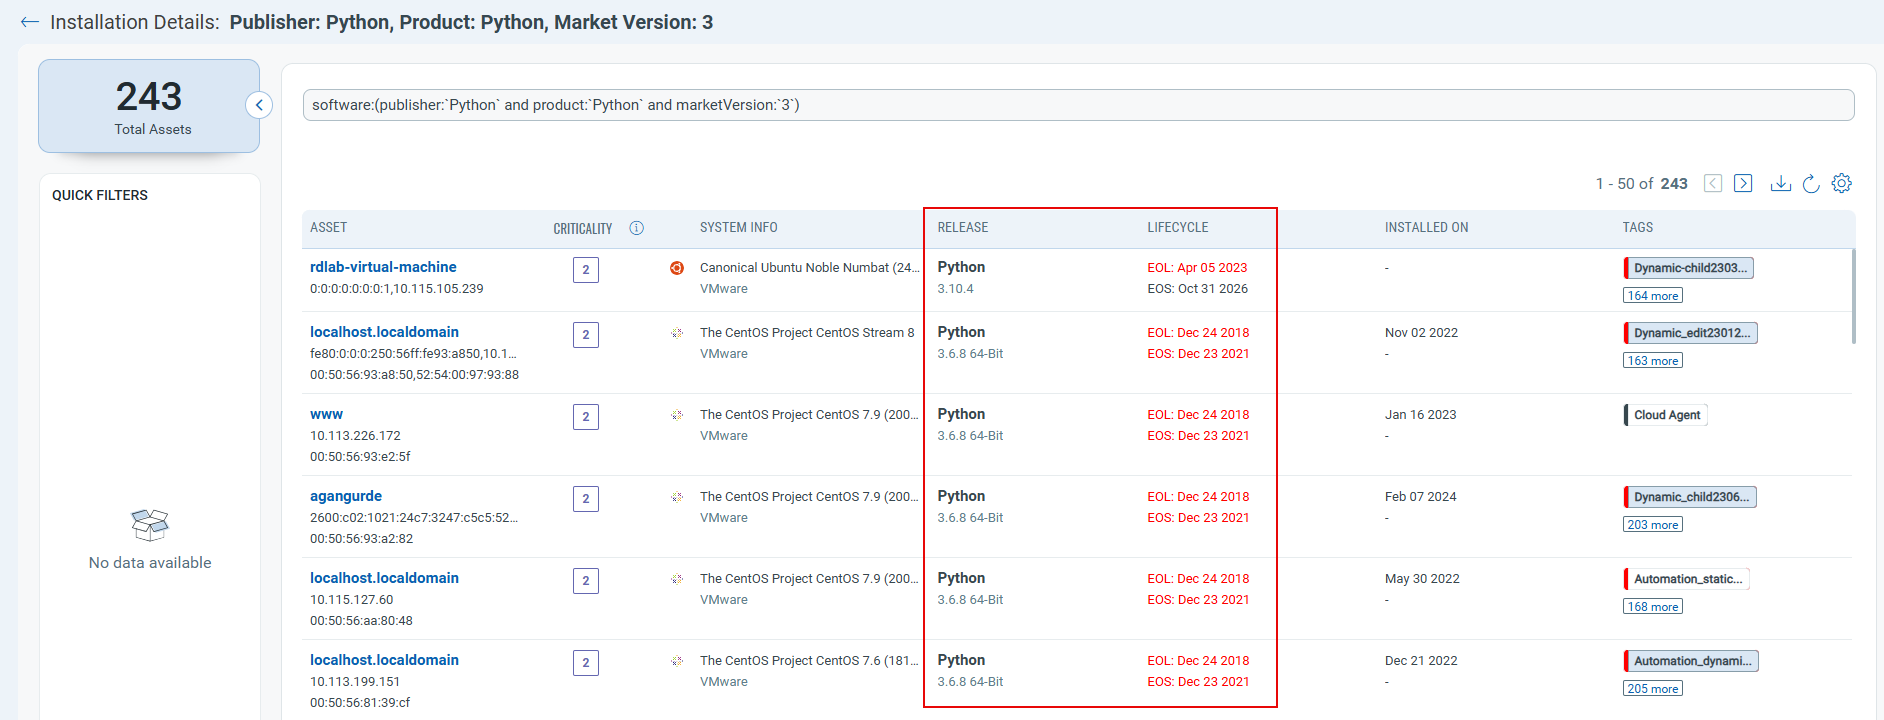This screenshot has height=720, width=1884.
Task: Go back using the arrow beside Installation Details
Action: (29, 22)
